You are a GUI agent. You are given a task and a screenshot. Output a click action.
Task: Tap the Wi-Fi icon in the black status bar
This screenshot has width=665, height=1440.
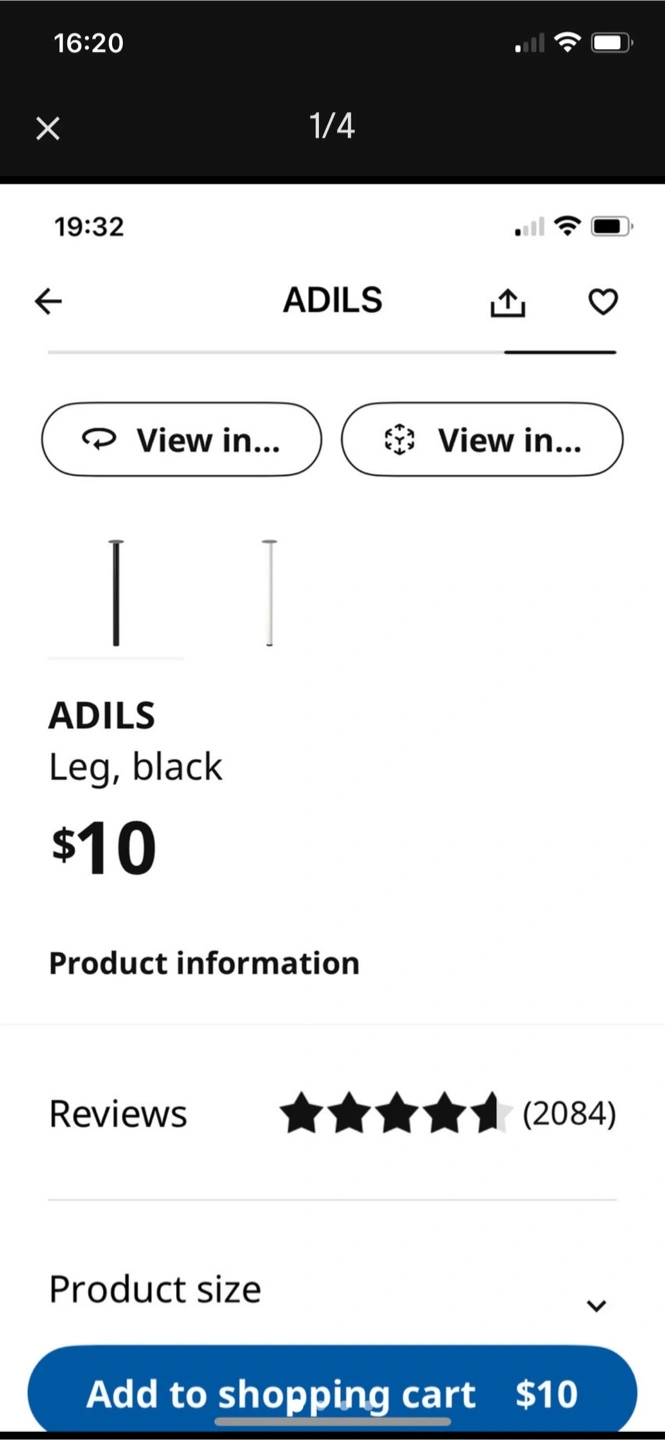click(x=567, y=42)
